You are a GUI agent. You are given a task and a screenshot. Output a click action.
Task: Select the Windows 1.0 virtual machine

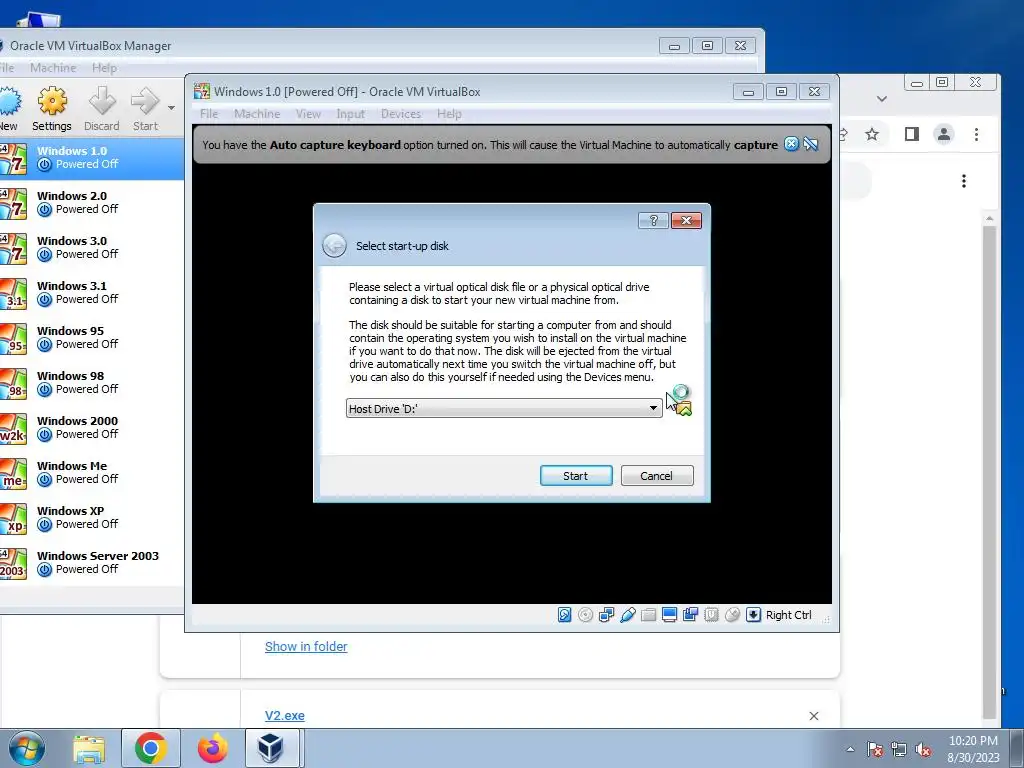(91, 157)
